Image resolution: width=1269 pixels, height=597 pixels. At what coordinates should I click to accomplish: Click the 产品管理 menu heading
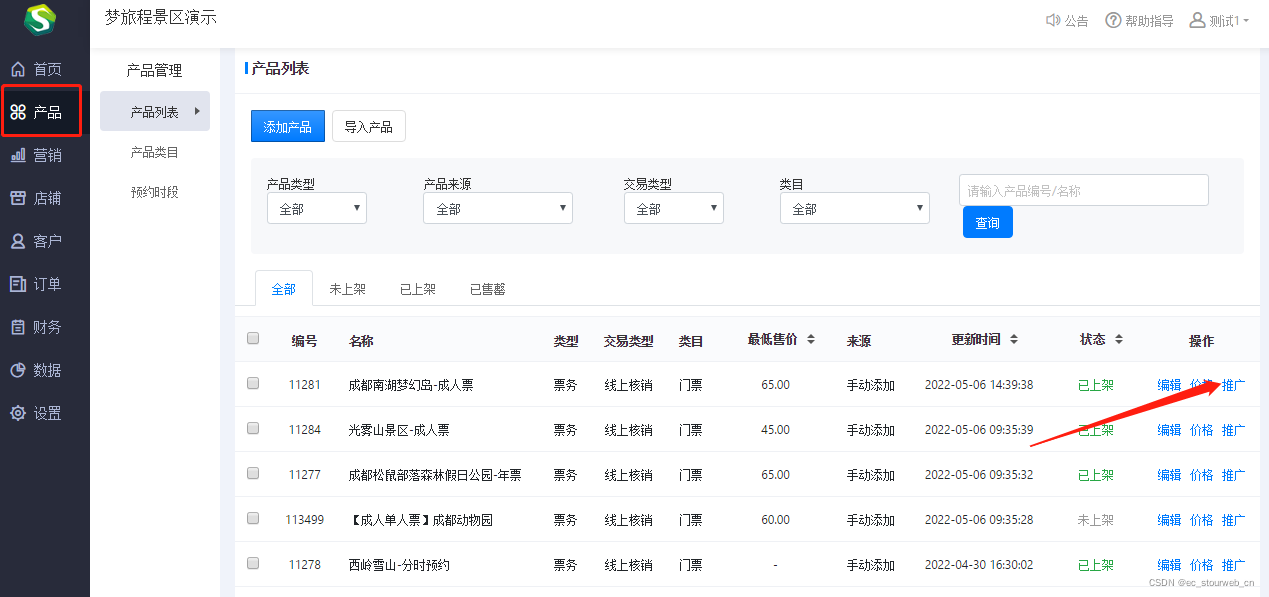(155, 71)
